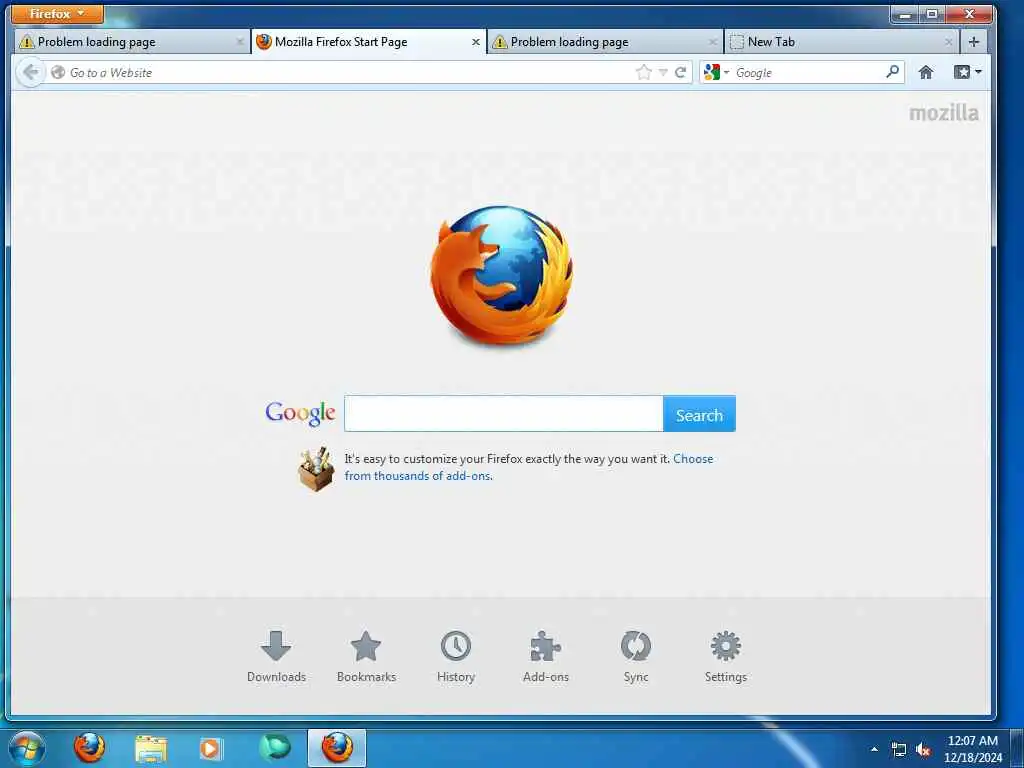Open Downloads from the start page
Screen dimensions: 1024x768
coord(276,656)
